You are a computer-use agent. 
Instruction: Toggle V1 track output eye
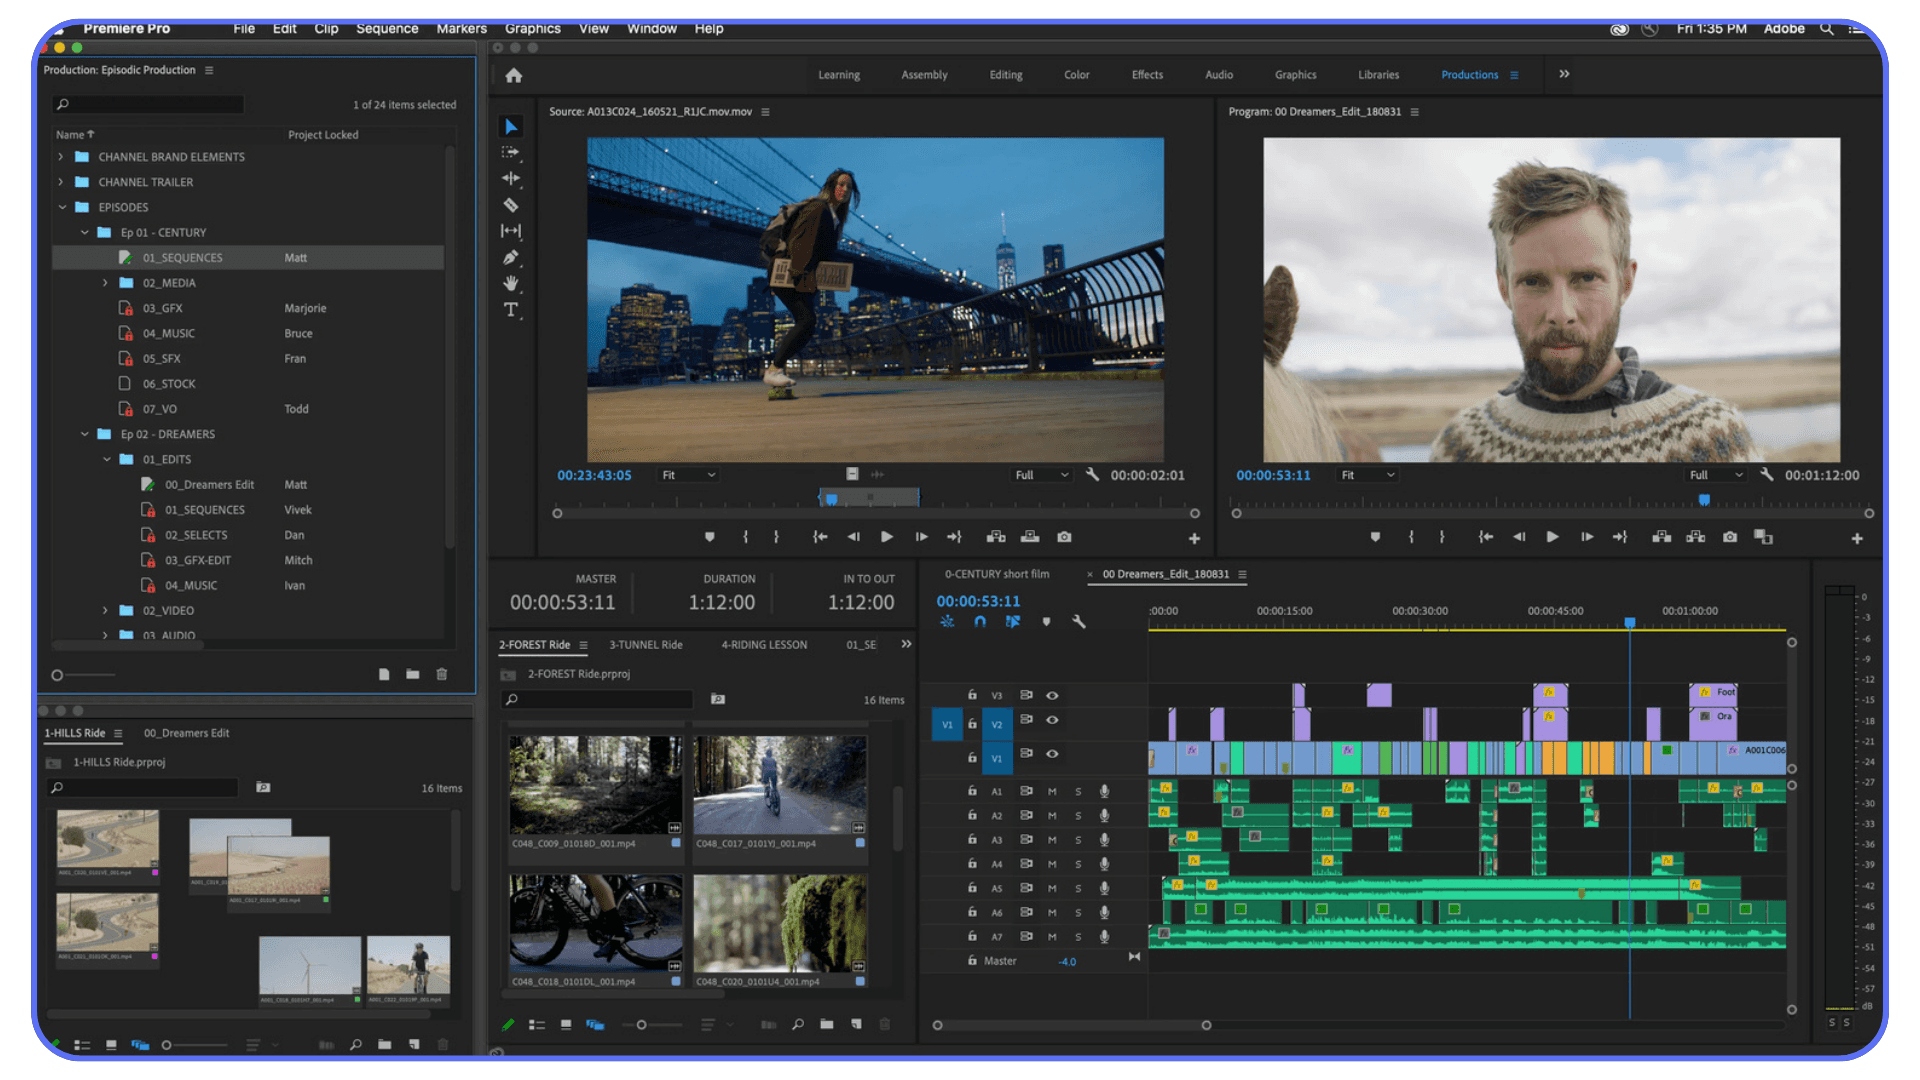pyautogui.click(x=1052, y=754)
